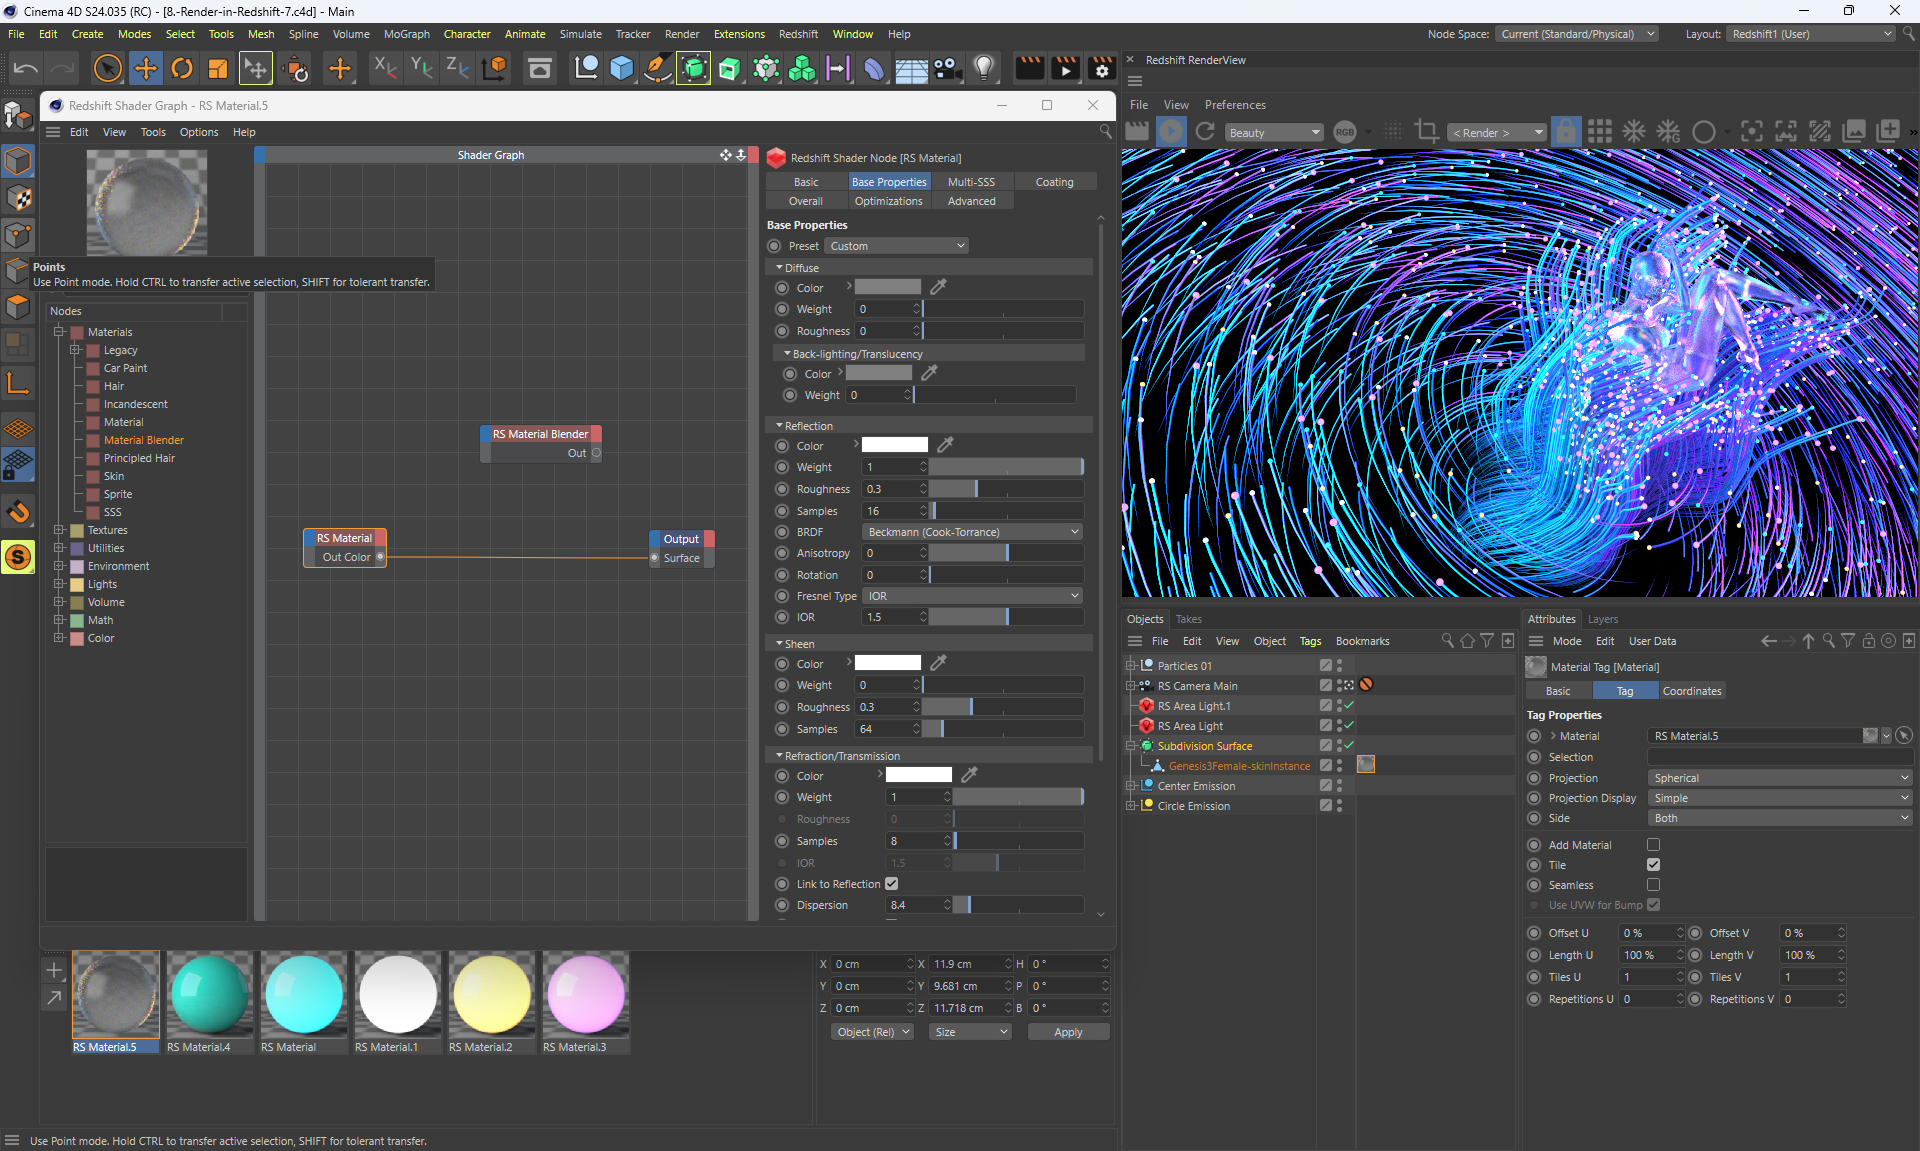Switch to the Multi-SSS tab
Viewport: 1920px width, 1151px height.
coord(971,182)
